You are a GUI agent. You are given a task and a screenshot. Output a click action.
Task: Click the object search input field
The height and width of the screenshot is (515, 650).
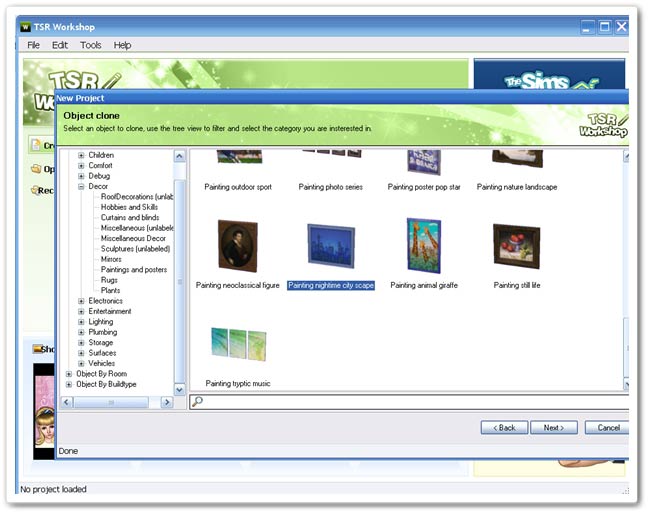click(x=410, y=402)
